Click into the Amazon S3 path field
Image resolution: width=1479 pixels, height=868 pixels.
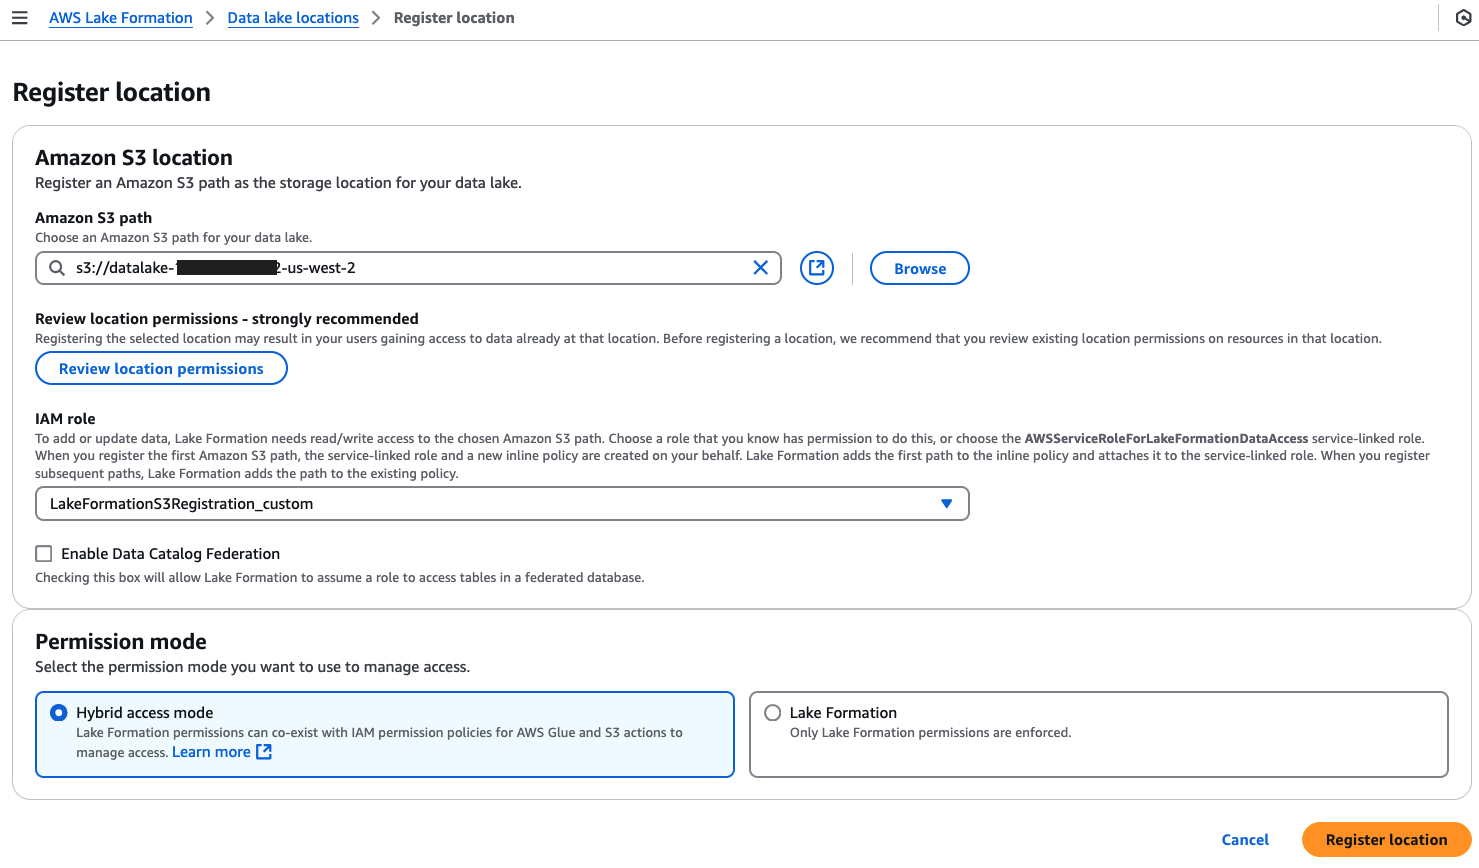(x=408, y=268)
